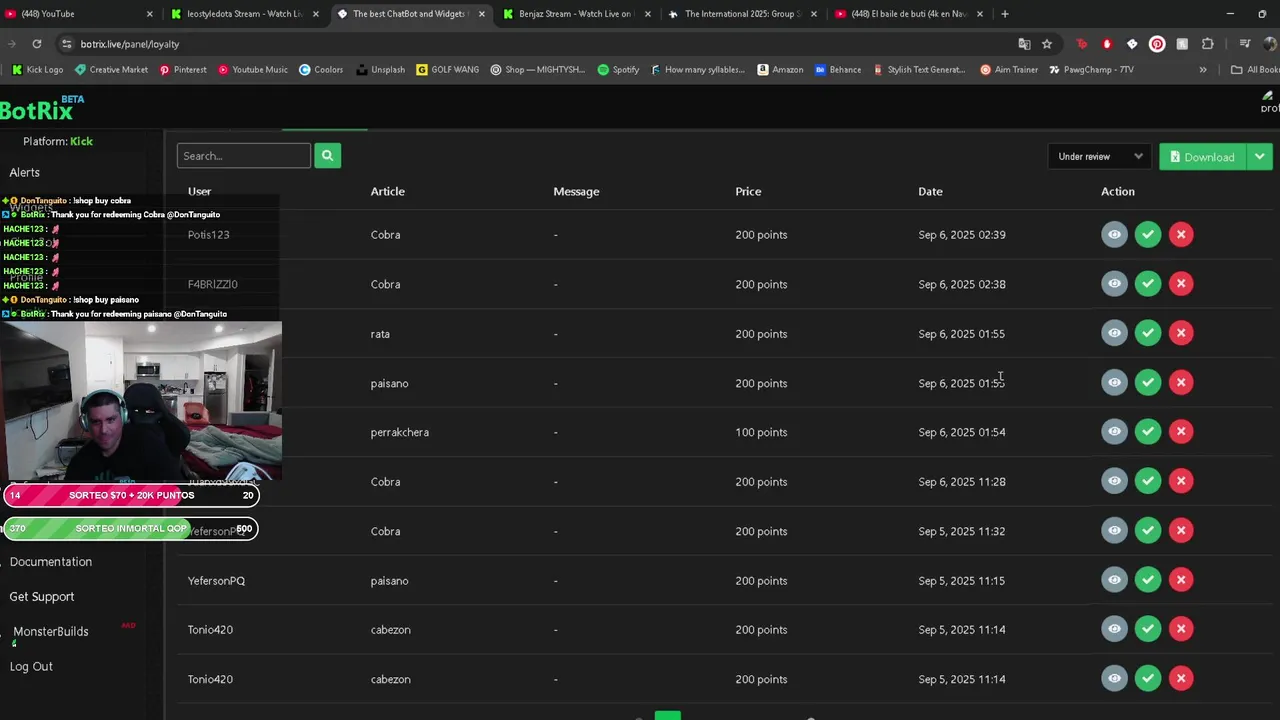Focus the Search input field
Screen dimensions: 1280x720
click(x=244, y=155)
